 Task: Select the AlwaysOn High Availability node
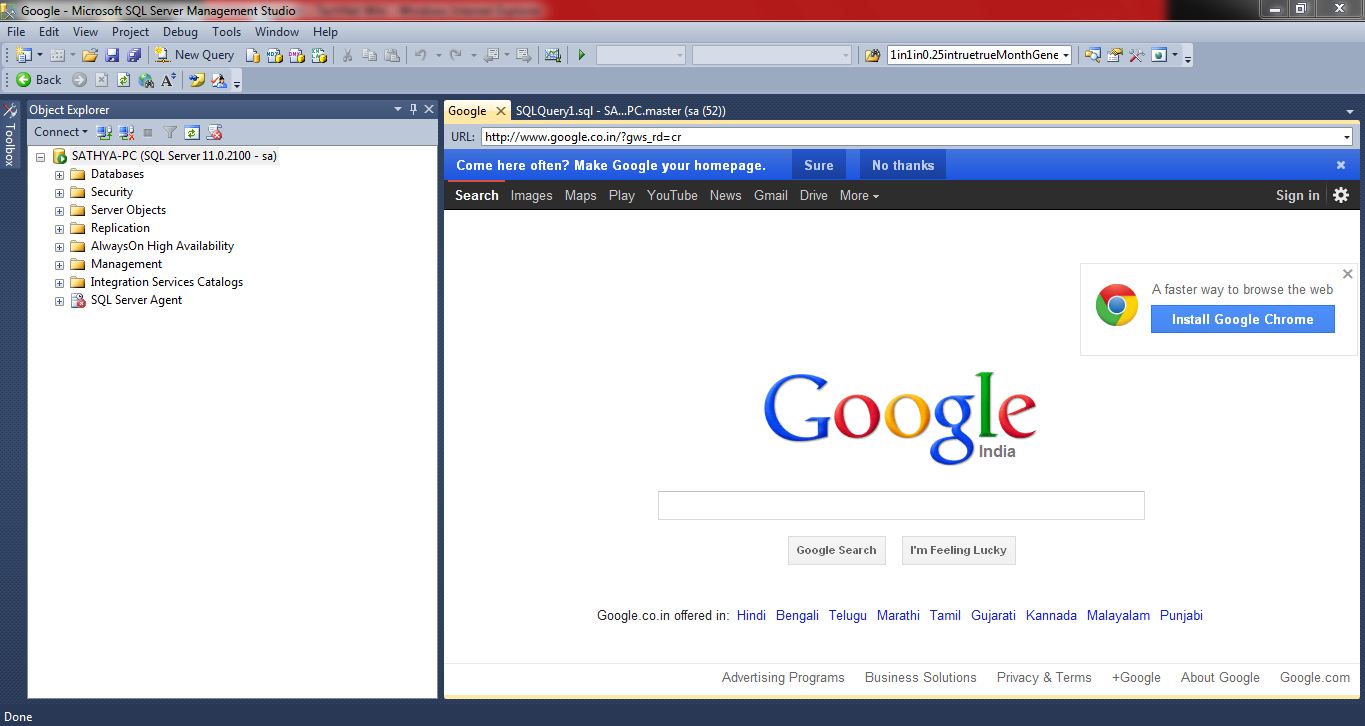coord(162,246)
